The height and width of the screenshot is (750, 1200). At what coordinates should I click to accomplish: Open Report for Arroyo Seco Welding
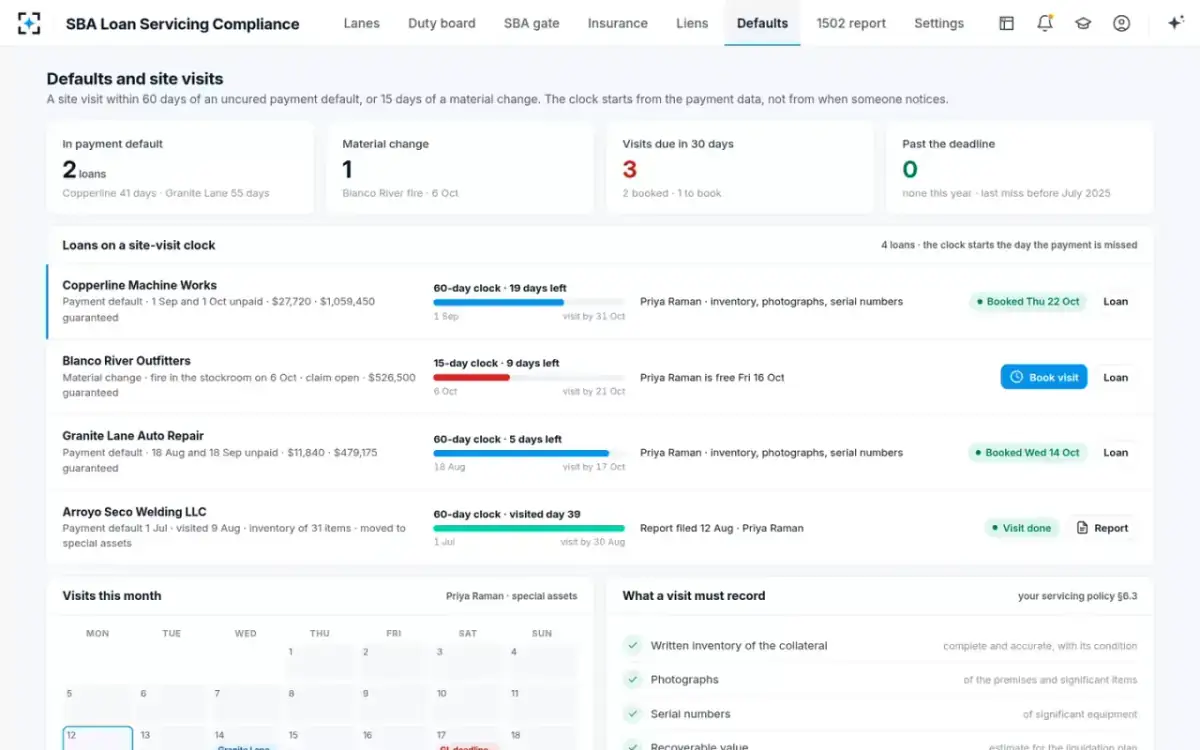click(1102, 528)
